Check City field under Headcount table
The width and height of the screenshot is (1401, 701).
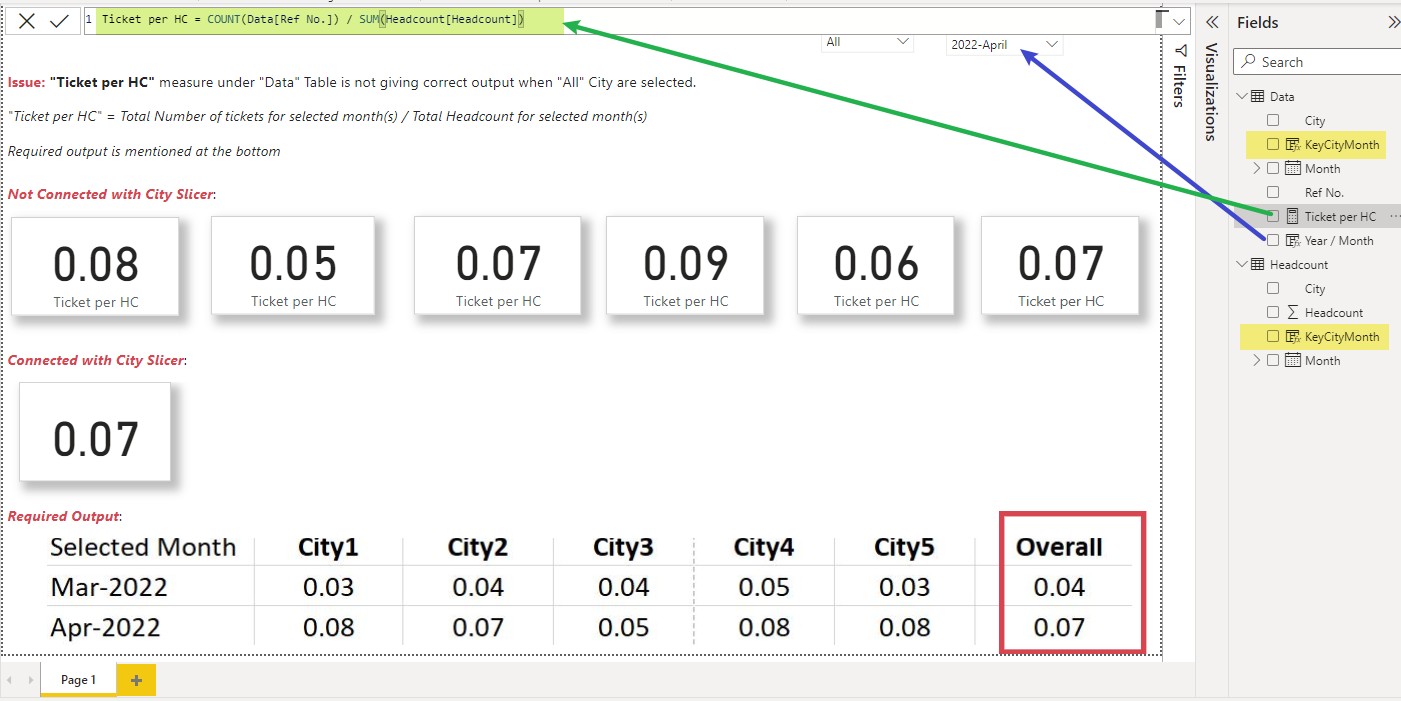(x=1273, y=288)
